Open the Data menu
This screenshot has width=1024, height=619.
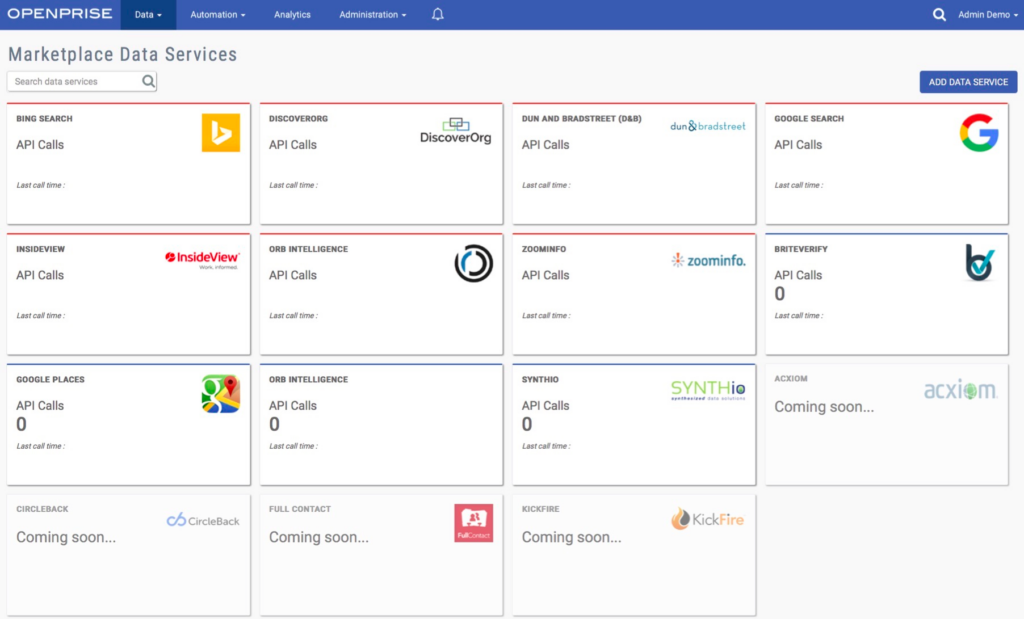point(147,14)
